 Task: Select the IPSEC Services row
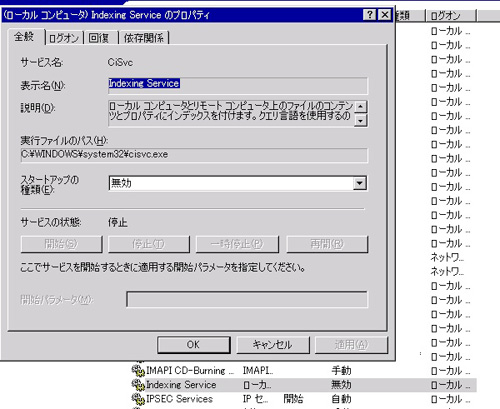click(x=303, y=399)
